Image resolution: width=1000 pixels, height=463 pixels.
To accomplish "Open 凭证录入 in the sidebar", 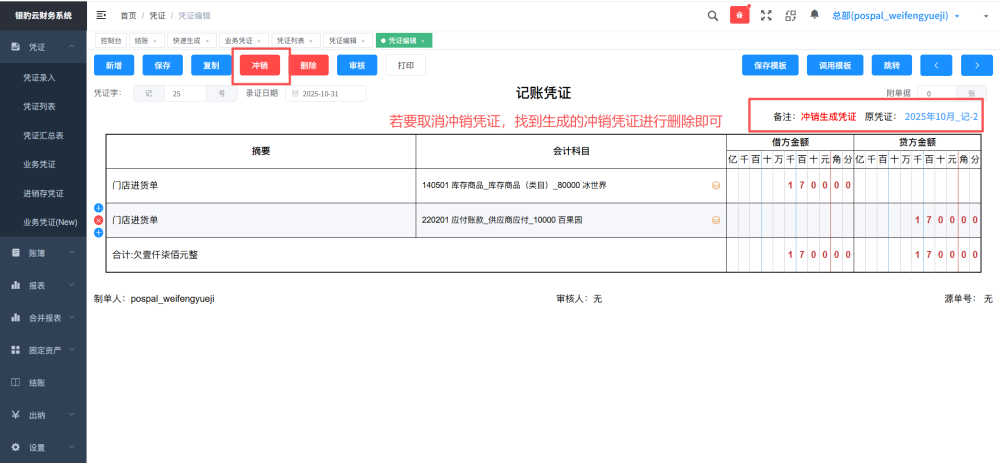I will pyautogui.click(x=40, y=78).
